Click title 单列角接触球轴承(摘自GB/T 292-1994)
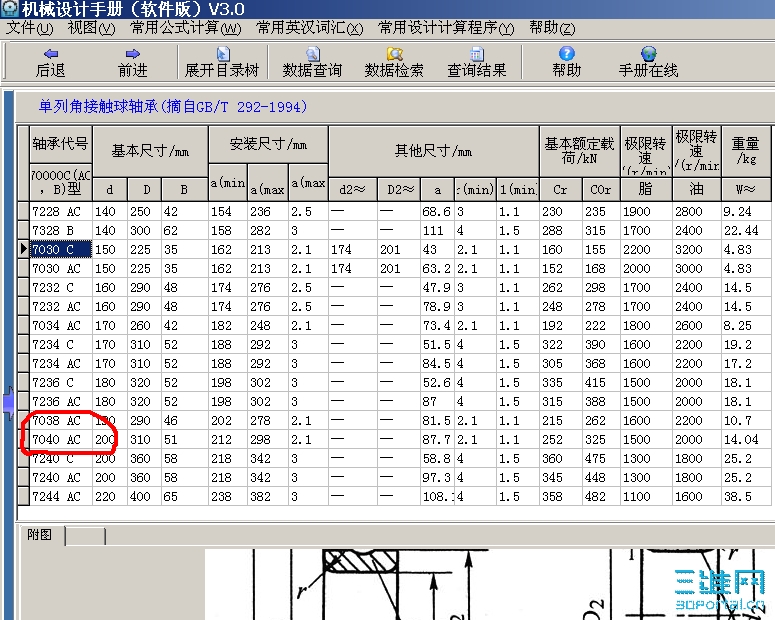This screenshot has height=620, width=775. pyautogui.click(x=172, y=106)
